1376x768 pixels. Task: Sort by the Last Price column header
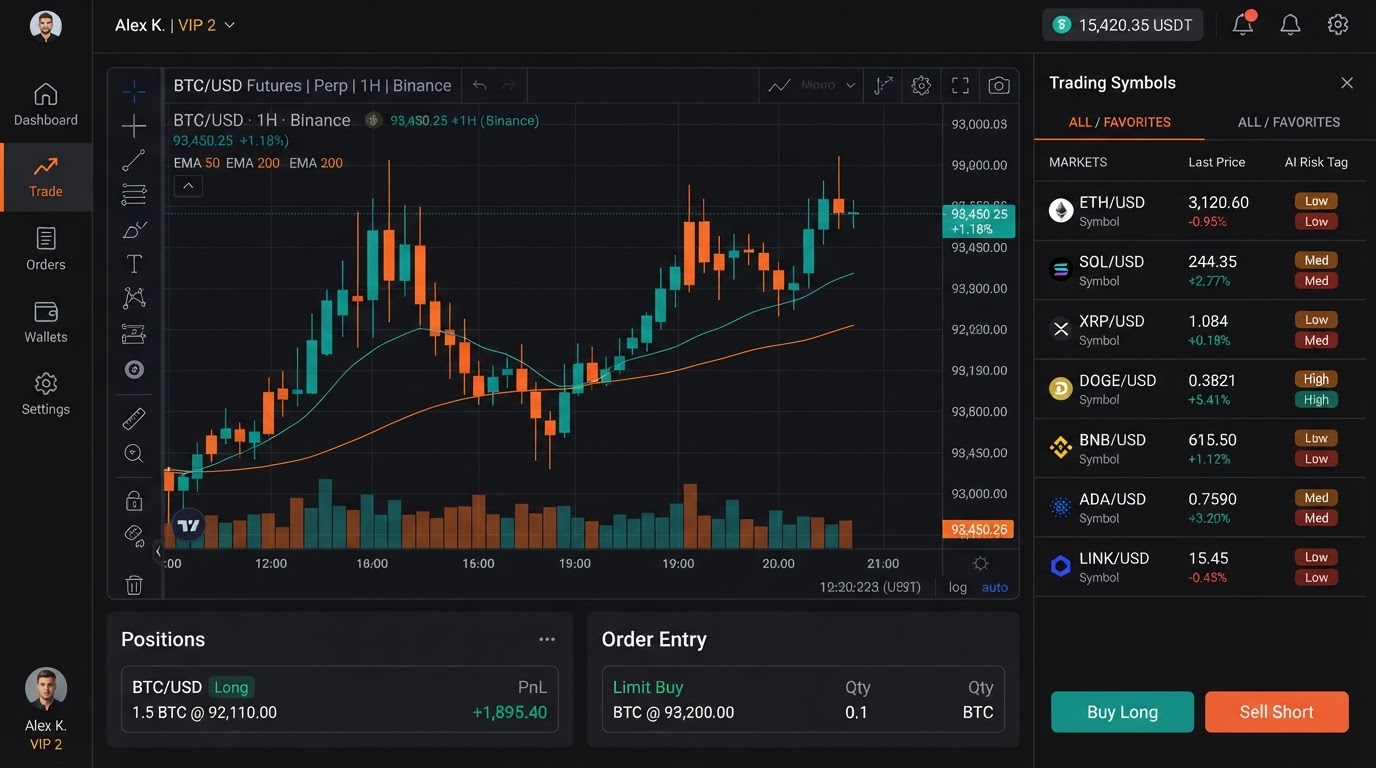point(1216,162)
